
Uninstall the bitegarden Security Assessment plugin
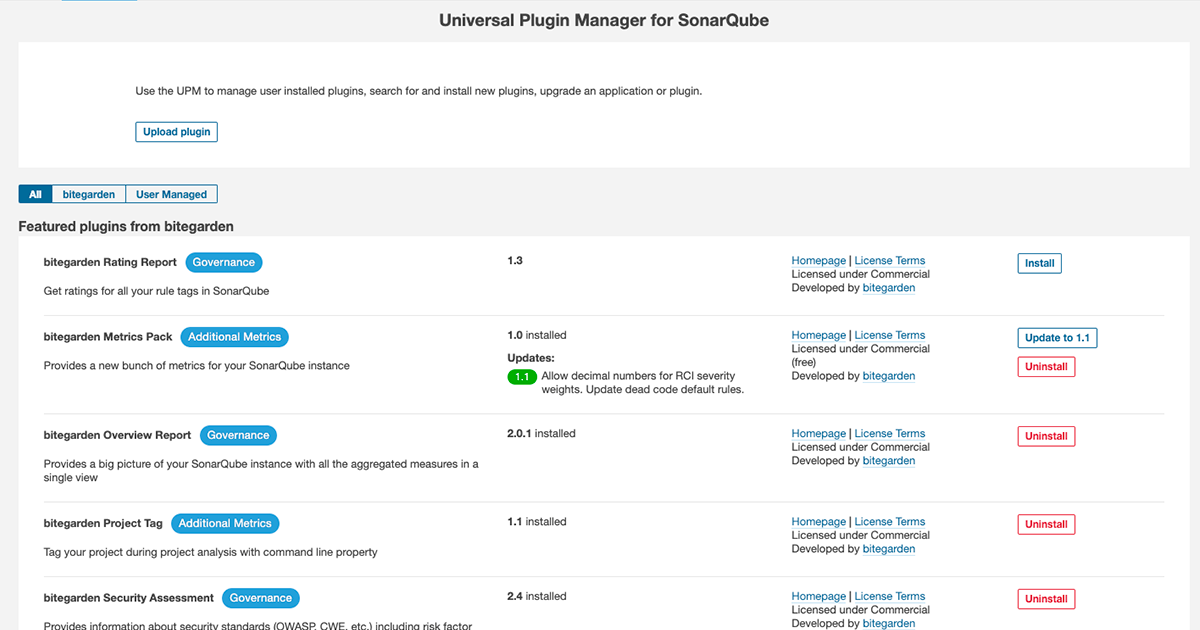1046,599
